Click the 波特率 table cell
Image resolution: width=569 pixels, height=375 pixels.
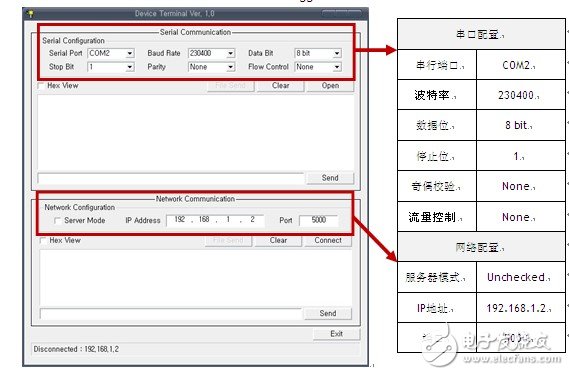point(437,95)
